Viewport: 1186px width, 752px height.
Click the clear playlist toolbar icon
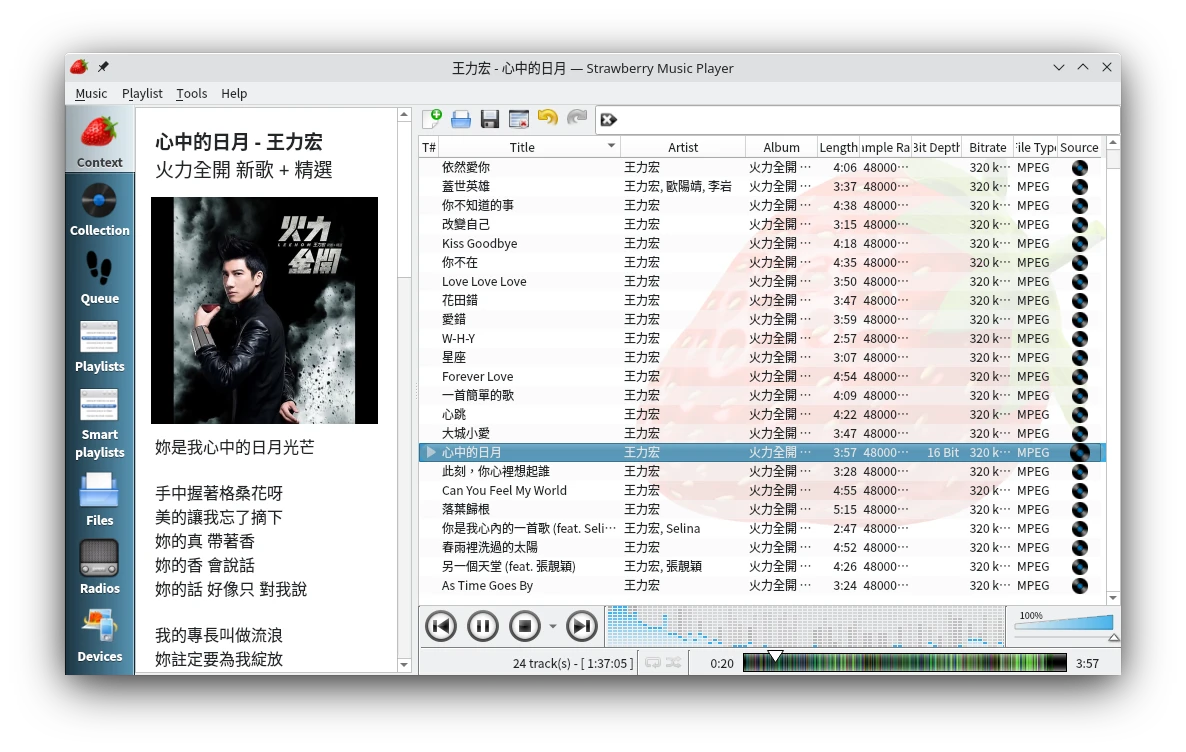(518, 120)
